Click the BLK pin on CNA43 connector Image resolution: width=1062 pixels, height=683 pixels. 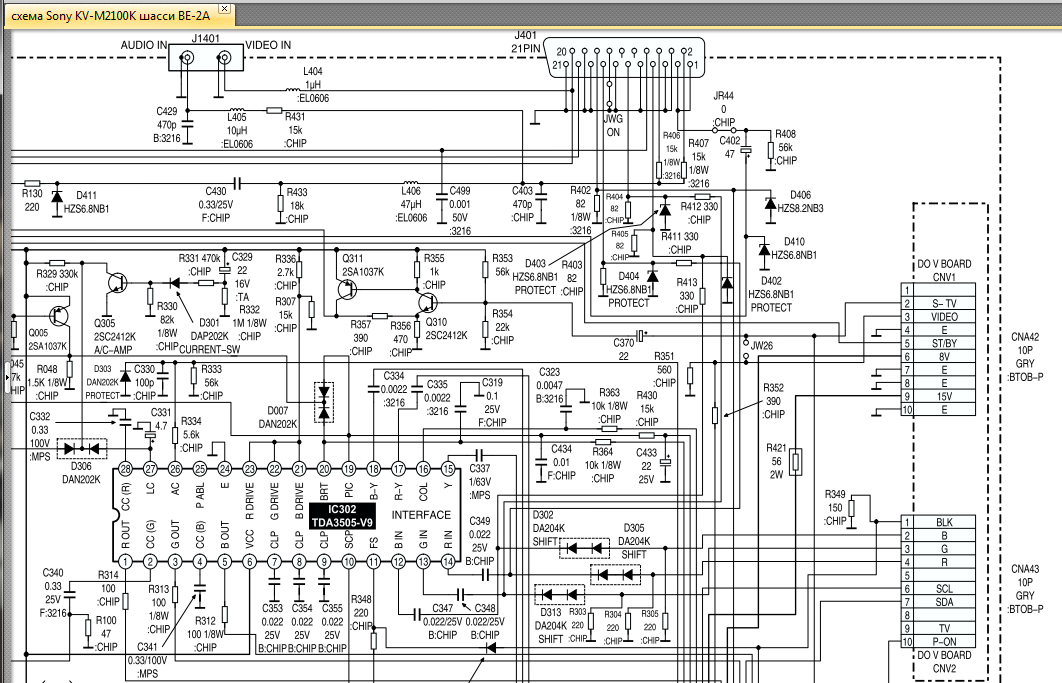[x=943, y=522]
